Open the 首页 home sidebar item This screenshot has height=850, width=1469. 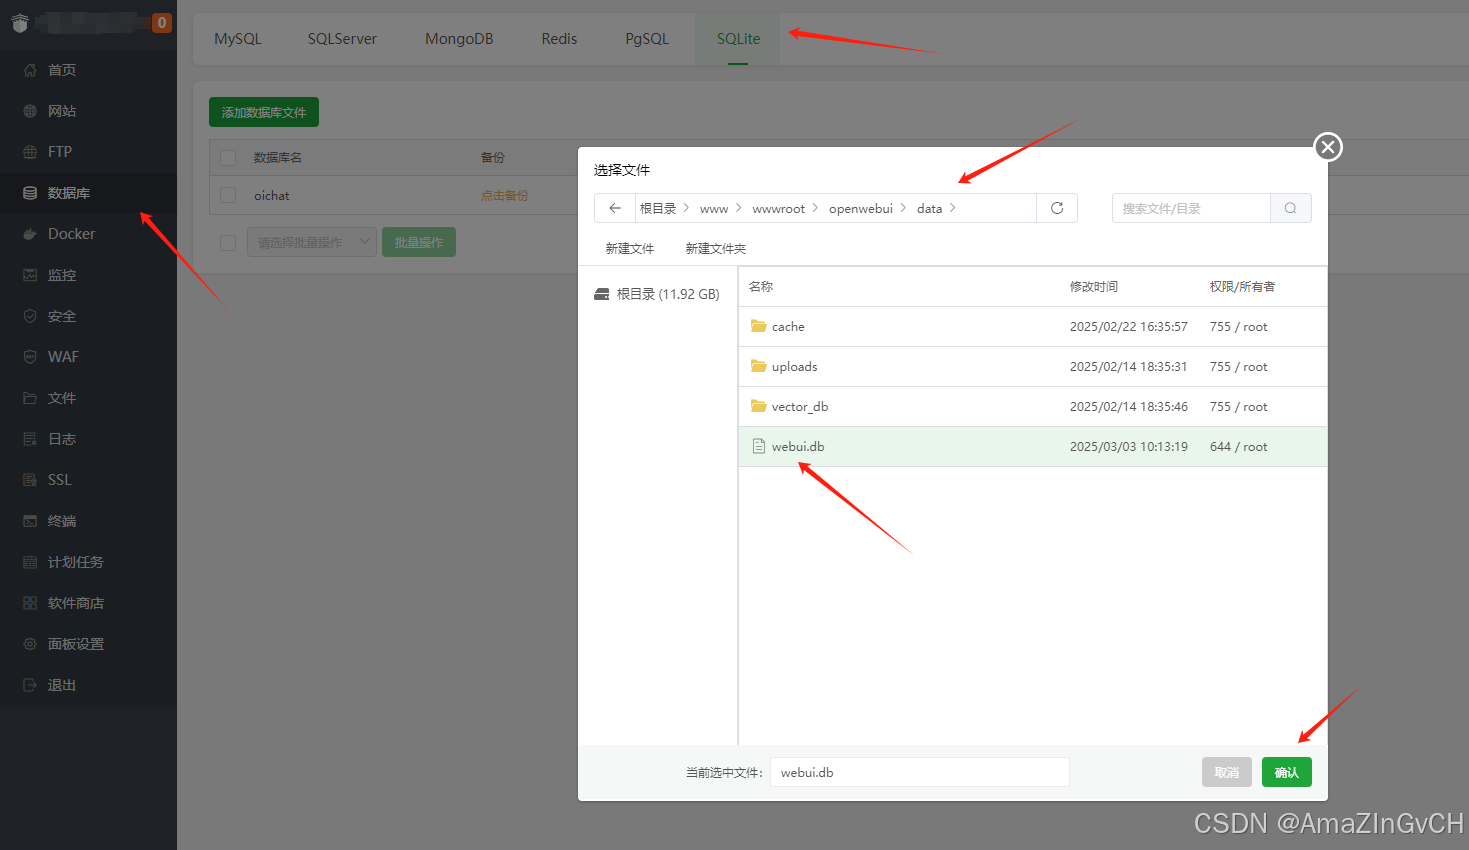pyautogui.click(x=88, y=70)
